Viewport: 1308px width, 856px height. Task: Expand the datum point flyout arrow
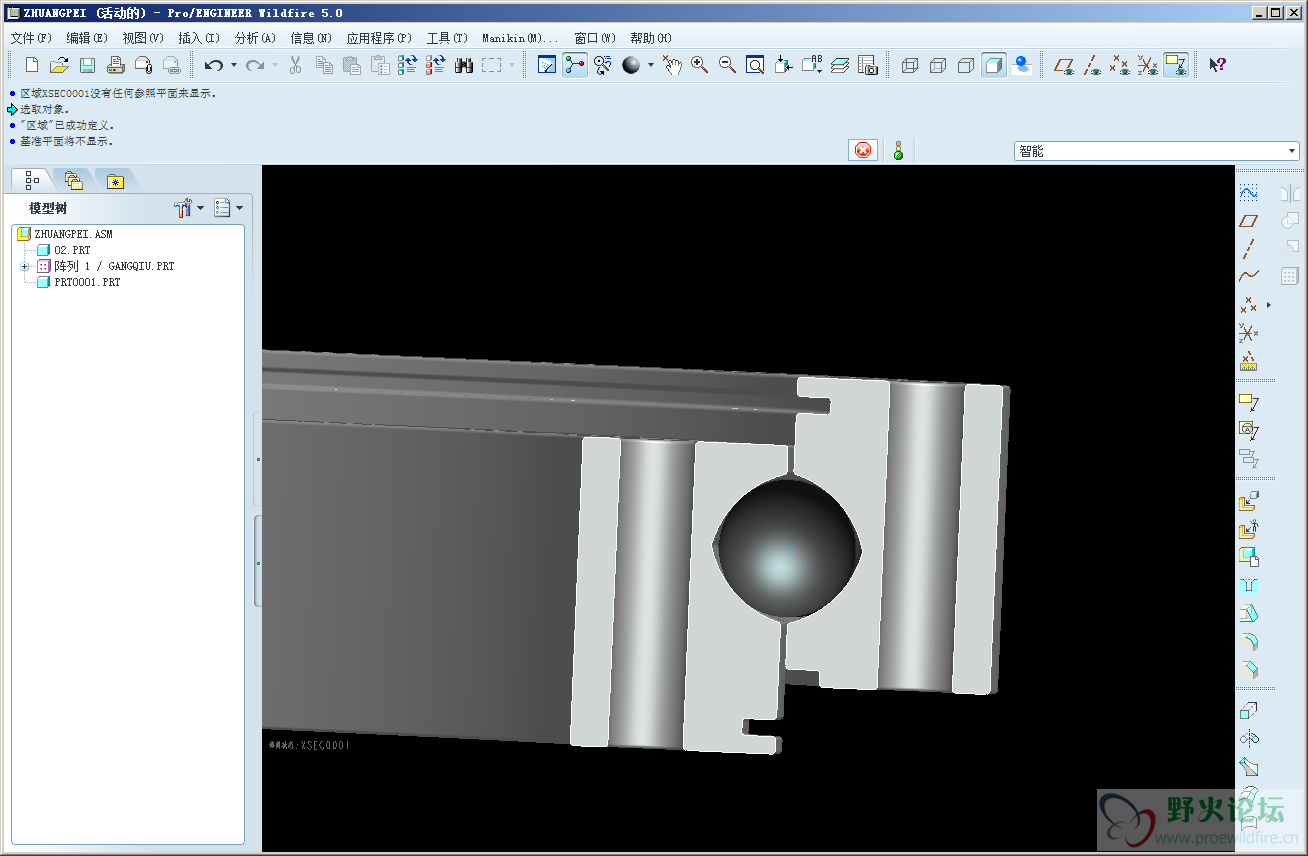1268,304
